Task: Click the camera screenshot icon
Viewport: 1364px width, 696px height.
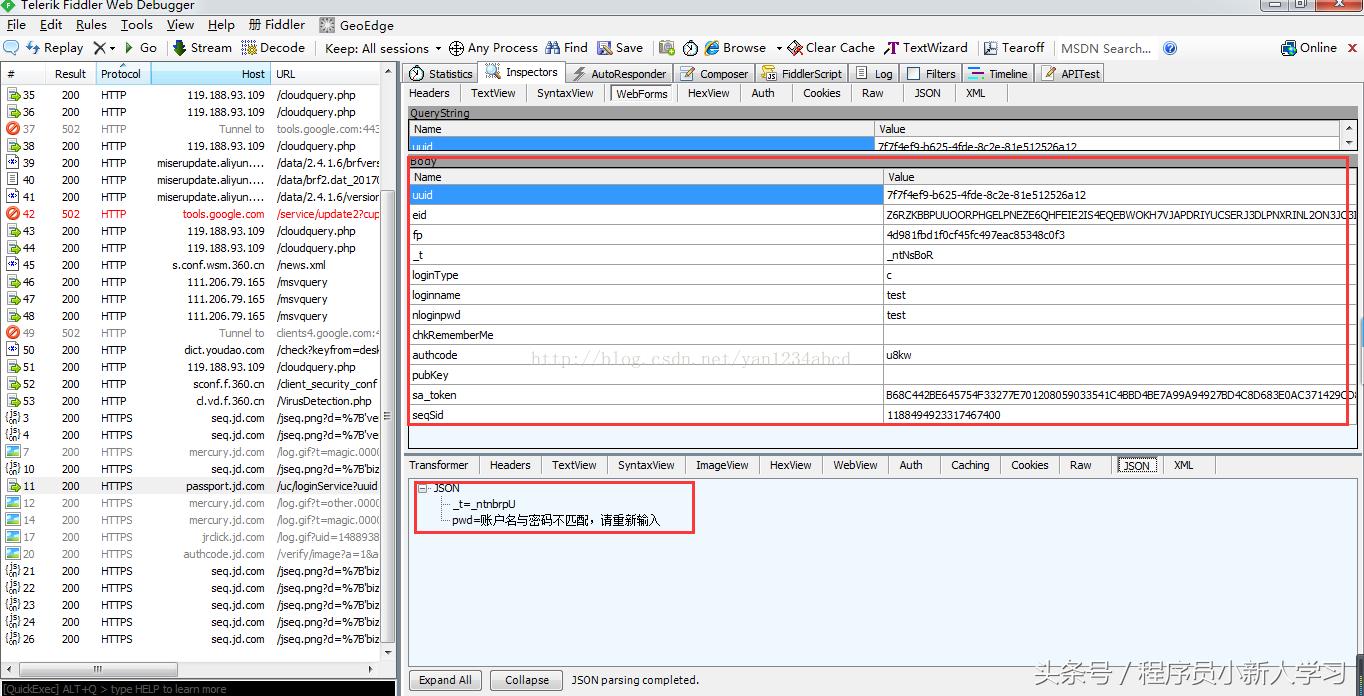Action: tap(666, 47)
